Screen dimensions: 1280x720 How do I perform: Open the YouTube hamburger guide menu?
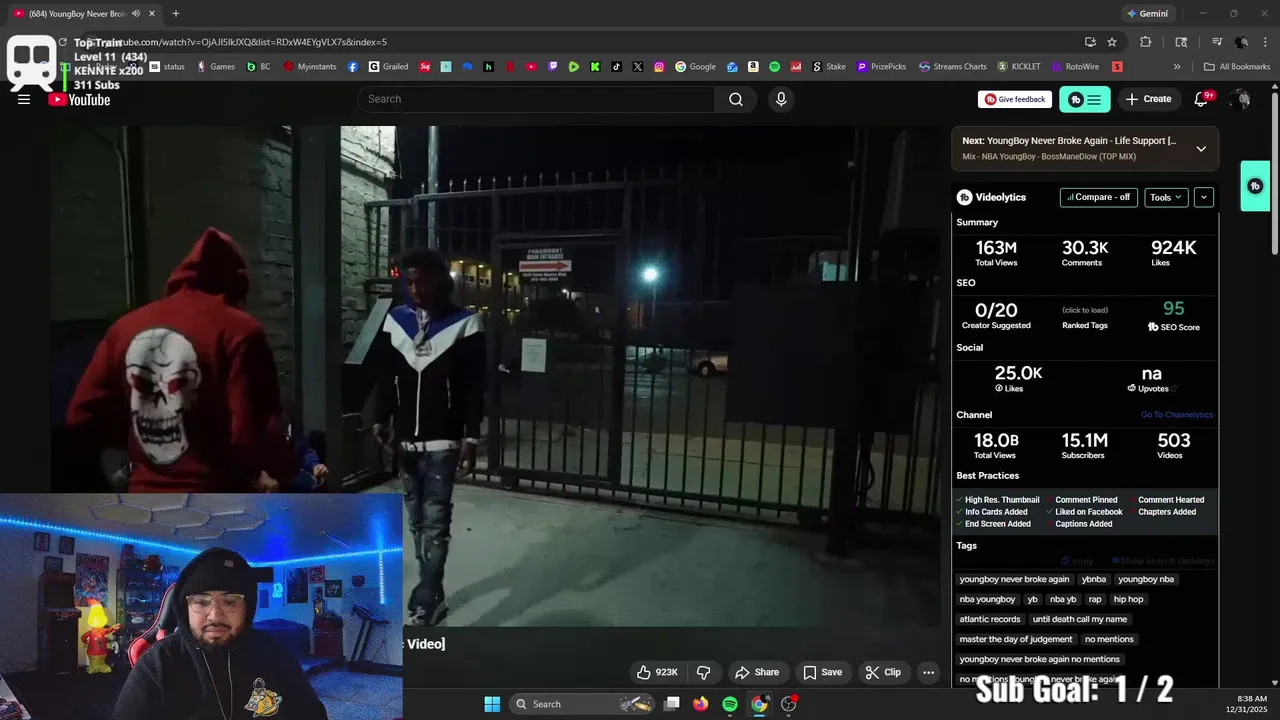(x=24, y=99)
